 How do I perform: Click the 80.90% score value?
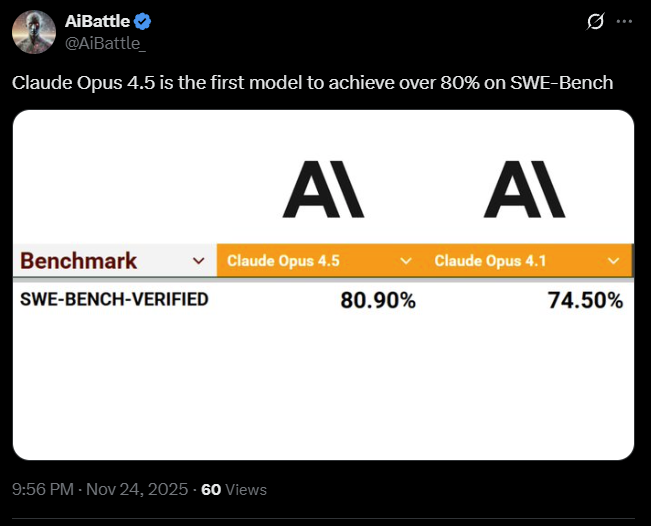pos(378,300)
